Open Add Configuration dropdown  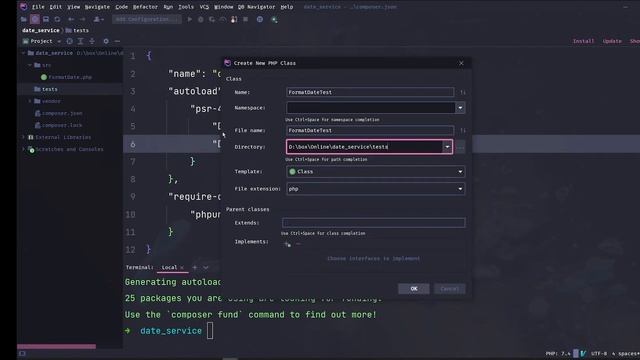[147, 19]
